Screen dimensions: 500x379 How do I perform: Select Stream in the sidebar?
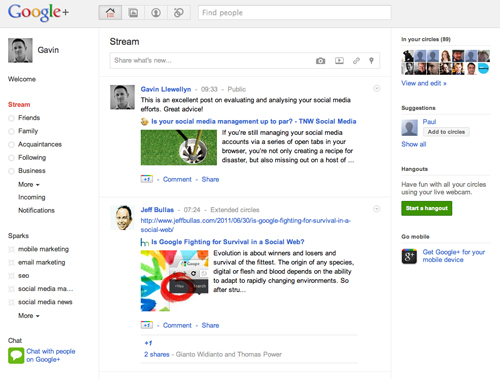(19, 104)
